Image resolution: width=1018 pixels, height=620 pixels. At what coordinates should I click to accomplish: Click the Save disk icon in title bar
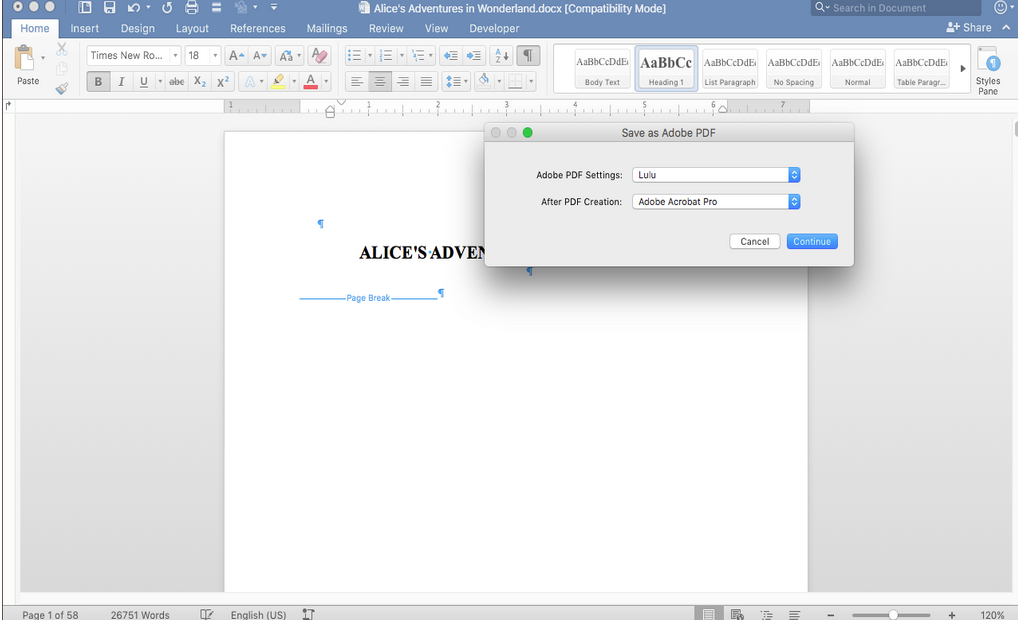pos(109,8)
